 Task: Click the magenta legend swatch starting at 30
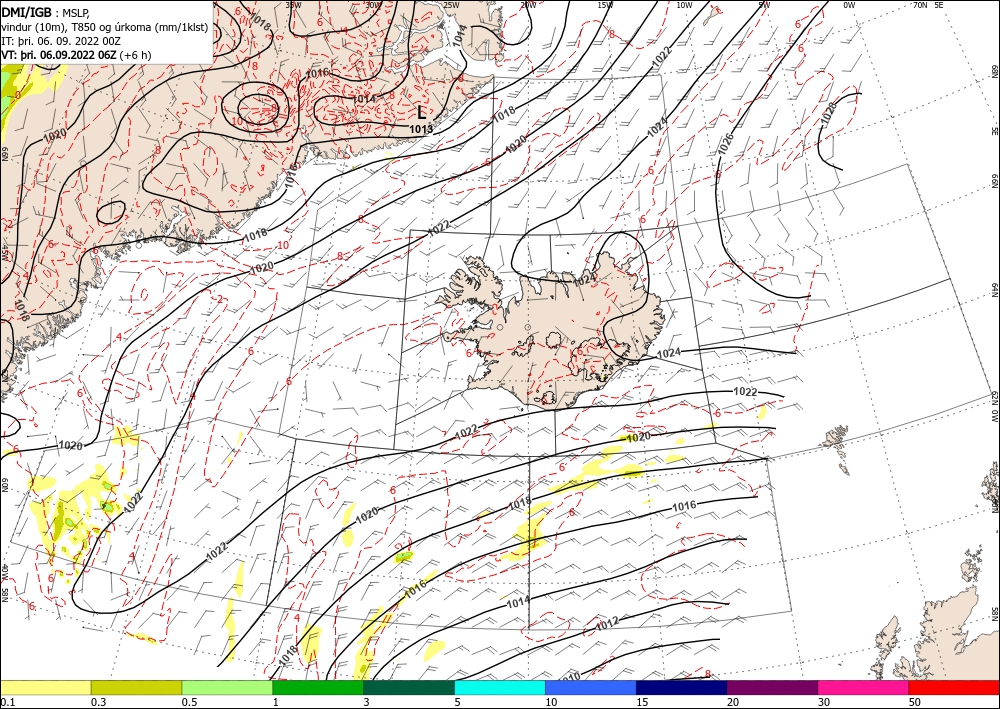pyautogui.click(x=864, y=687)
